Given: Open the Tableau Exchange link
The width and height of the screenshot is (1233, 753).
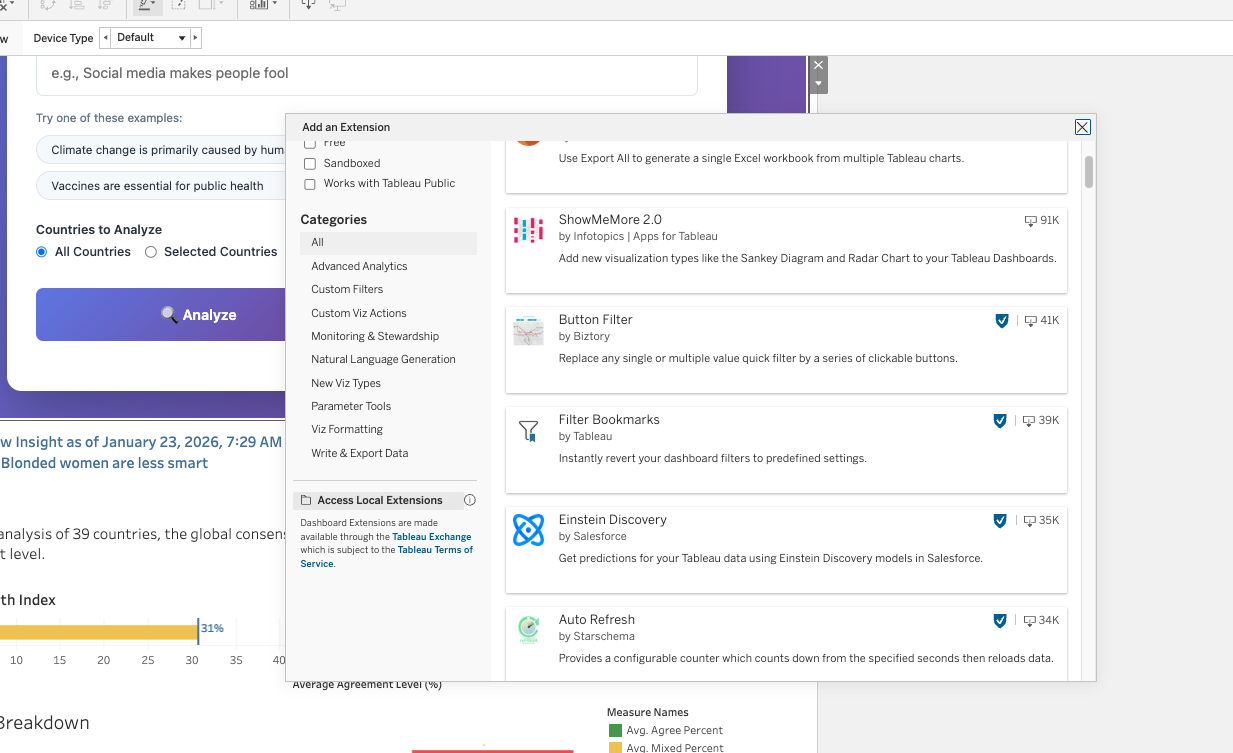Looking at the screenshot, I should click(431, 537).
